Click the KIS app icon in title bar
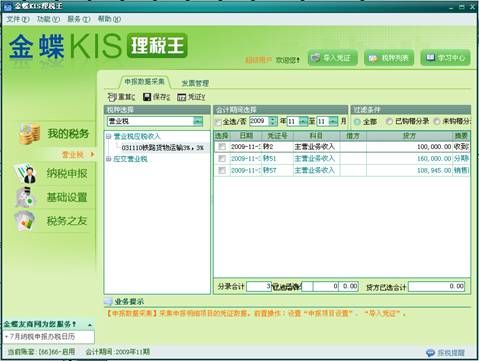 pyautogui.click(x=8, y=6)
